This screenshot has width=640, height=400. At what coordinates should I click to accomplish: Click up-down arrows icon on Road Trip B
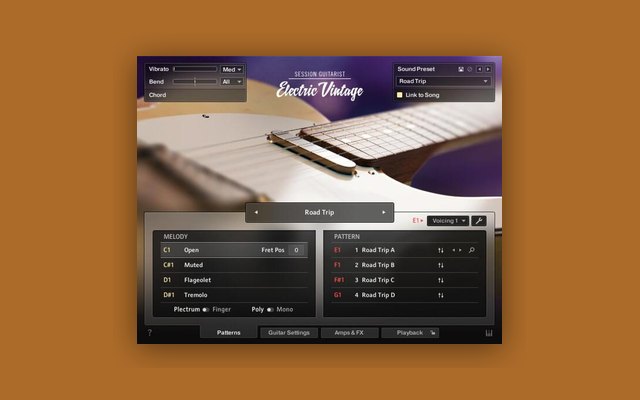coord(441,265)
